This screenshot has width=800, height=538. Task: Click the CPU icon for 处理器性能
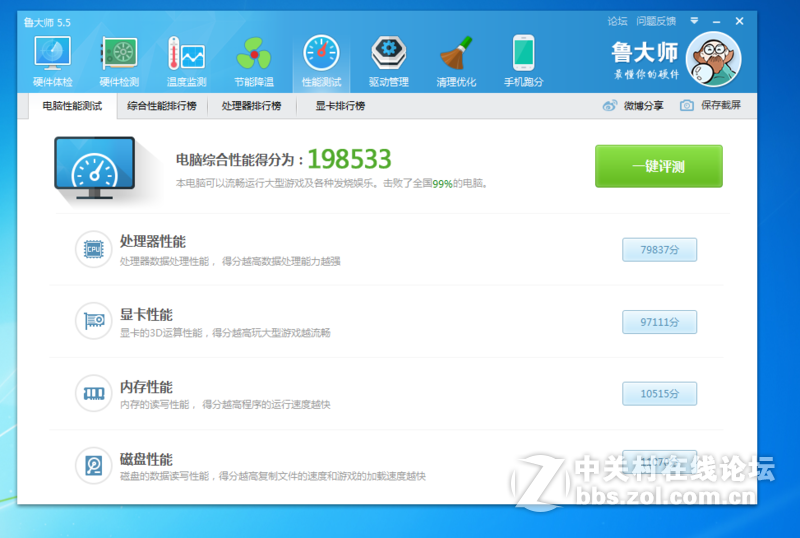93,249
